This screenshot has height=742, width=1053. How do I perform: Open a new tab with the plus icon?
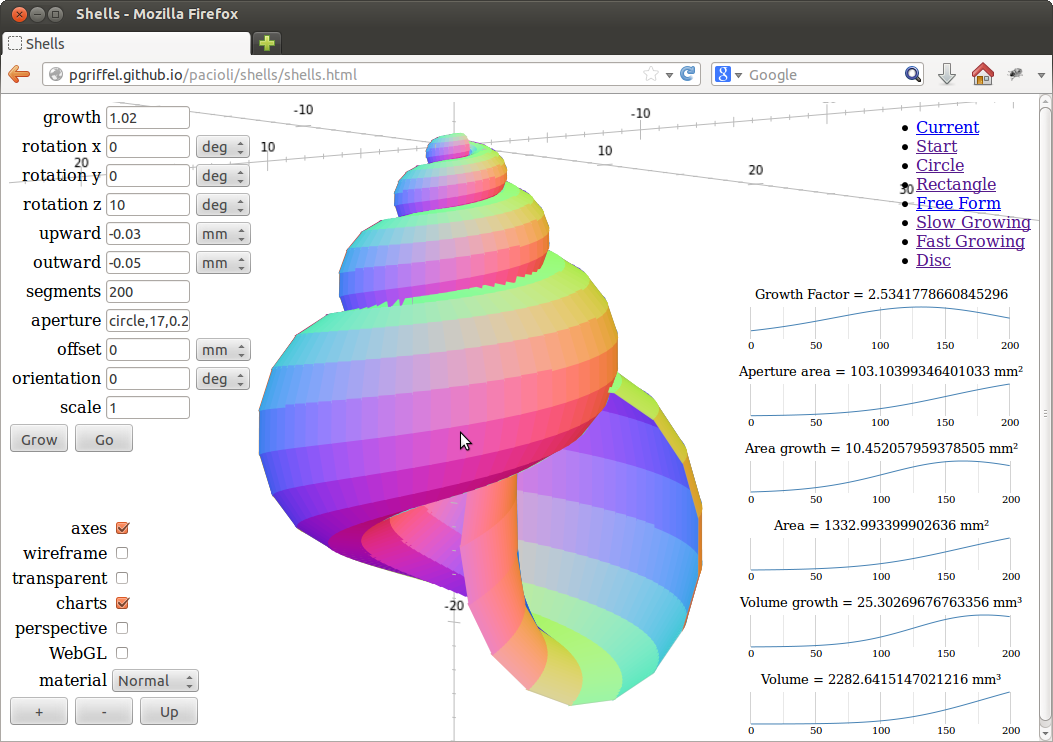coord(266,44)
